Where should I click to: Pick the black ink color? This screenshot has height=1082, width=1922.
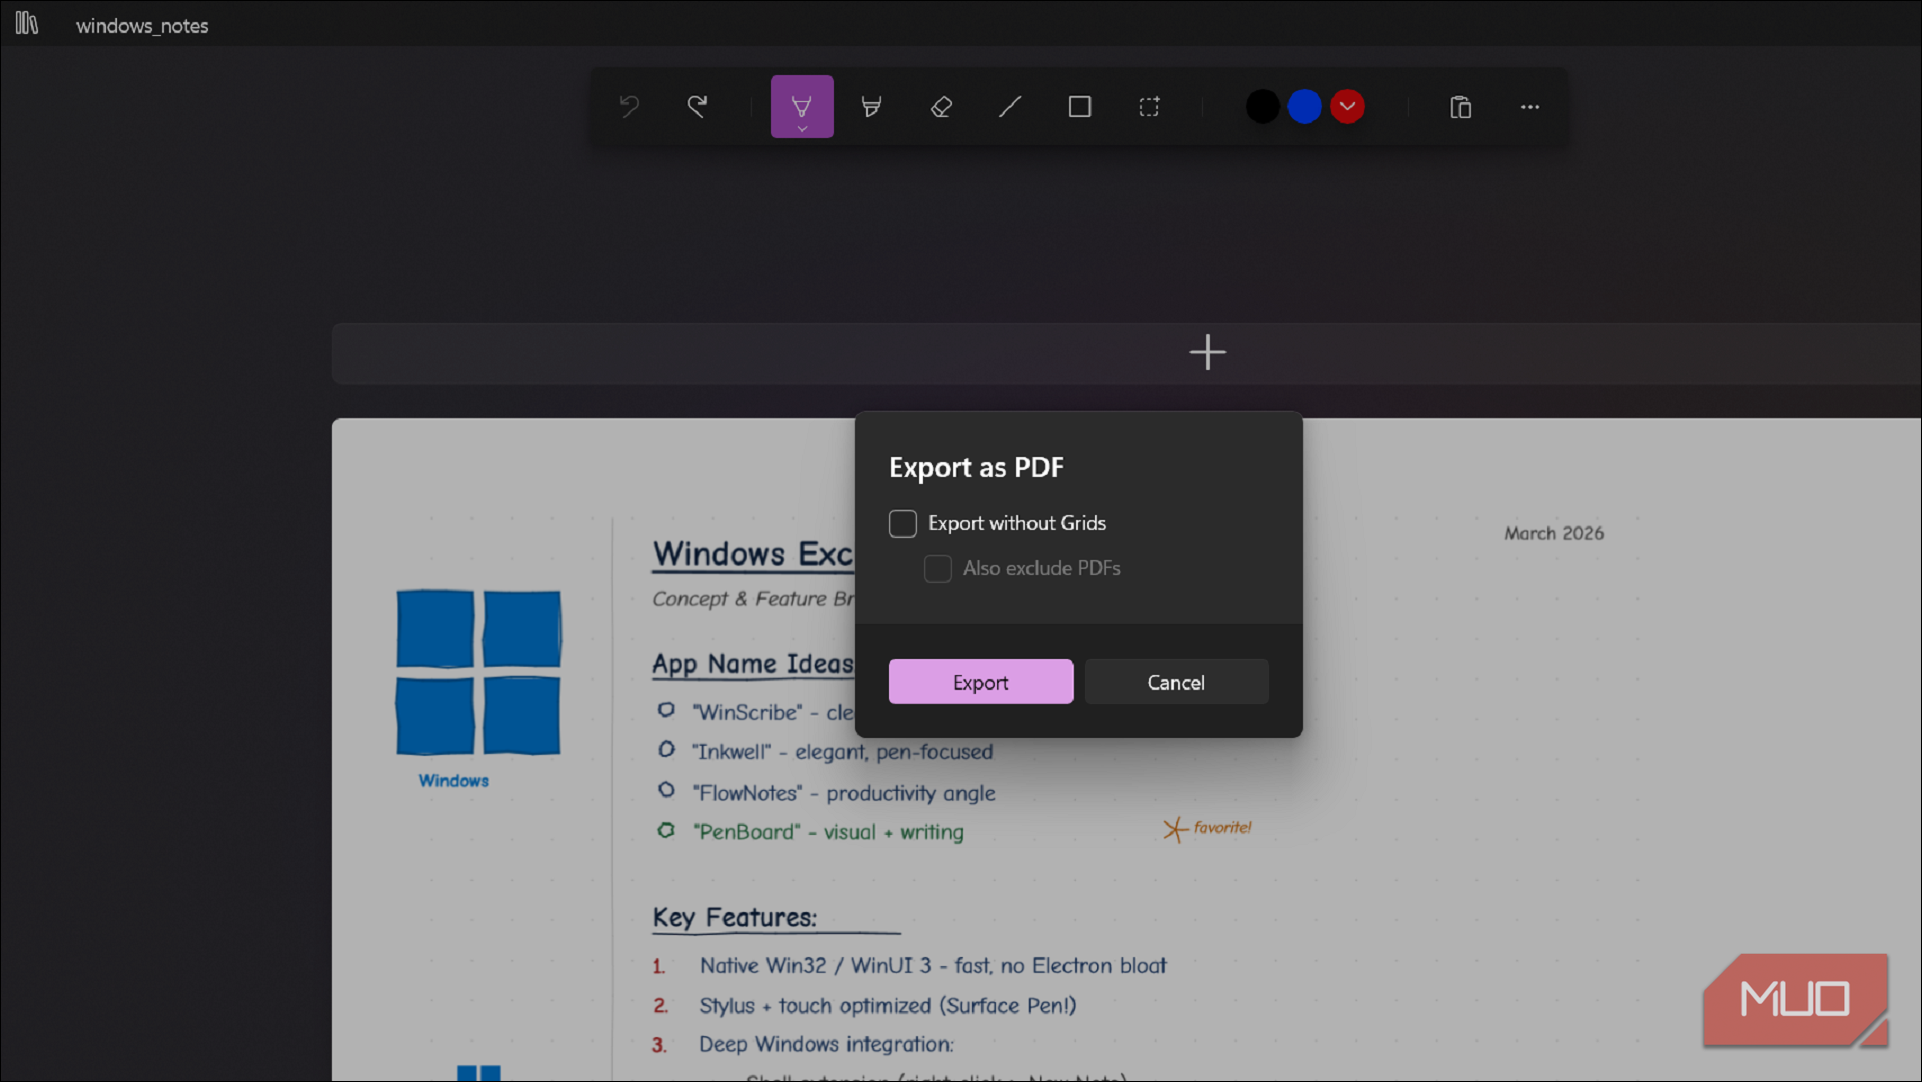point(1263,106)
